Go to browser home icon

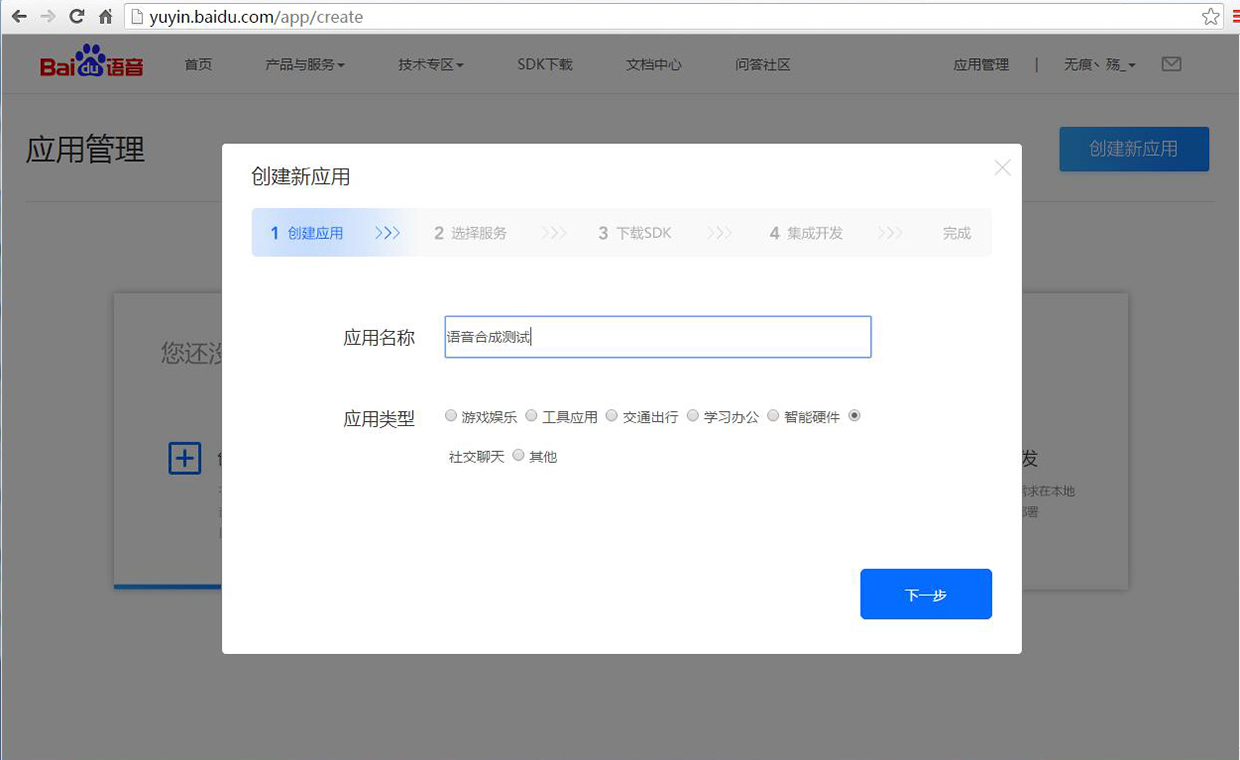tap(105, 16)
